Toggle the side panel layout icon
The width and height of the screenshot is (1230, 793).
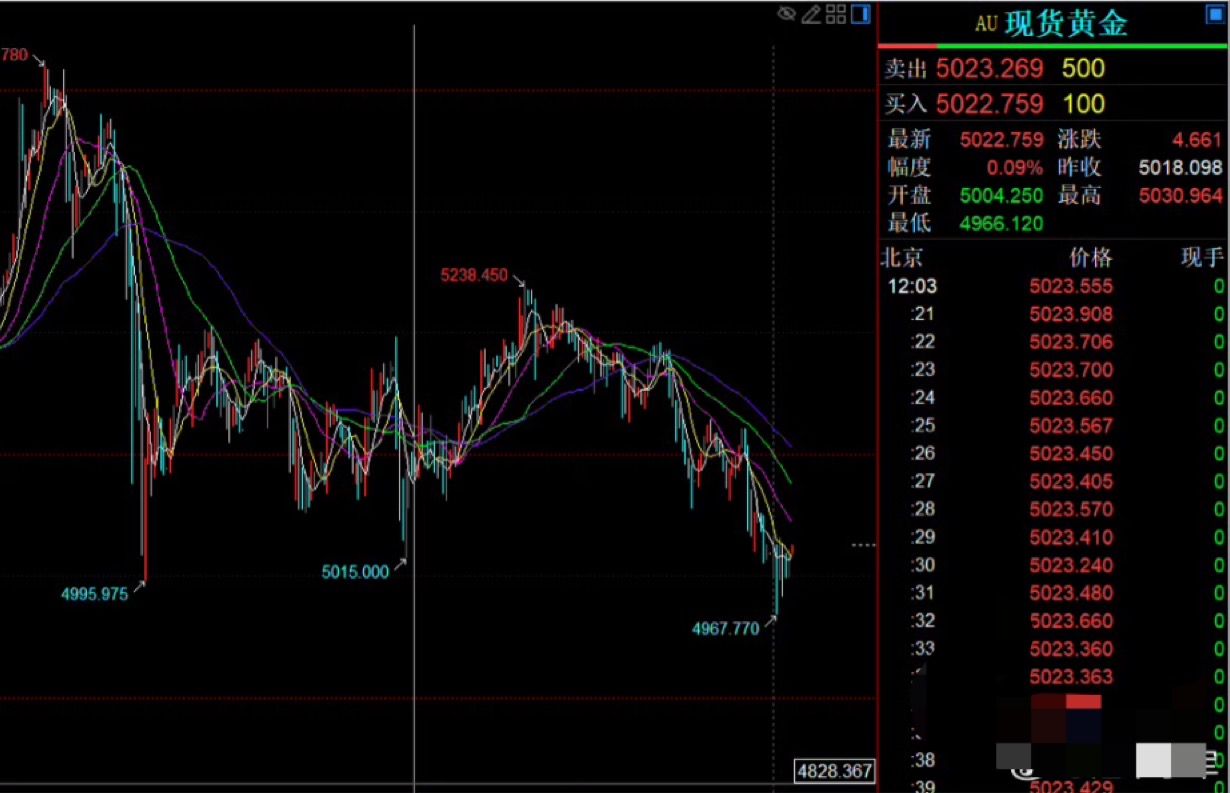pyautogui.click(x=860, y=14)
